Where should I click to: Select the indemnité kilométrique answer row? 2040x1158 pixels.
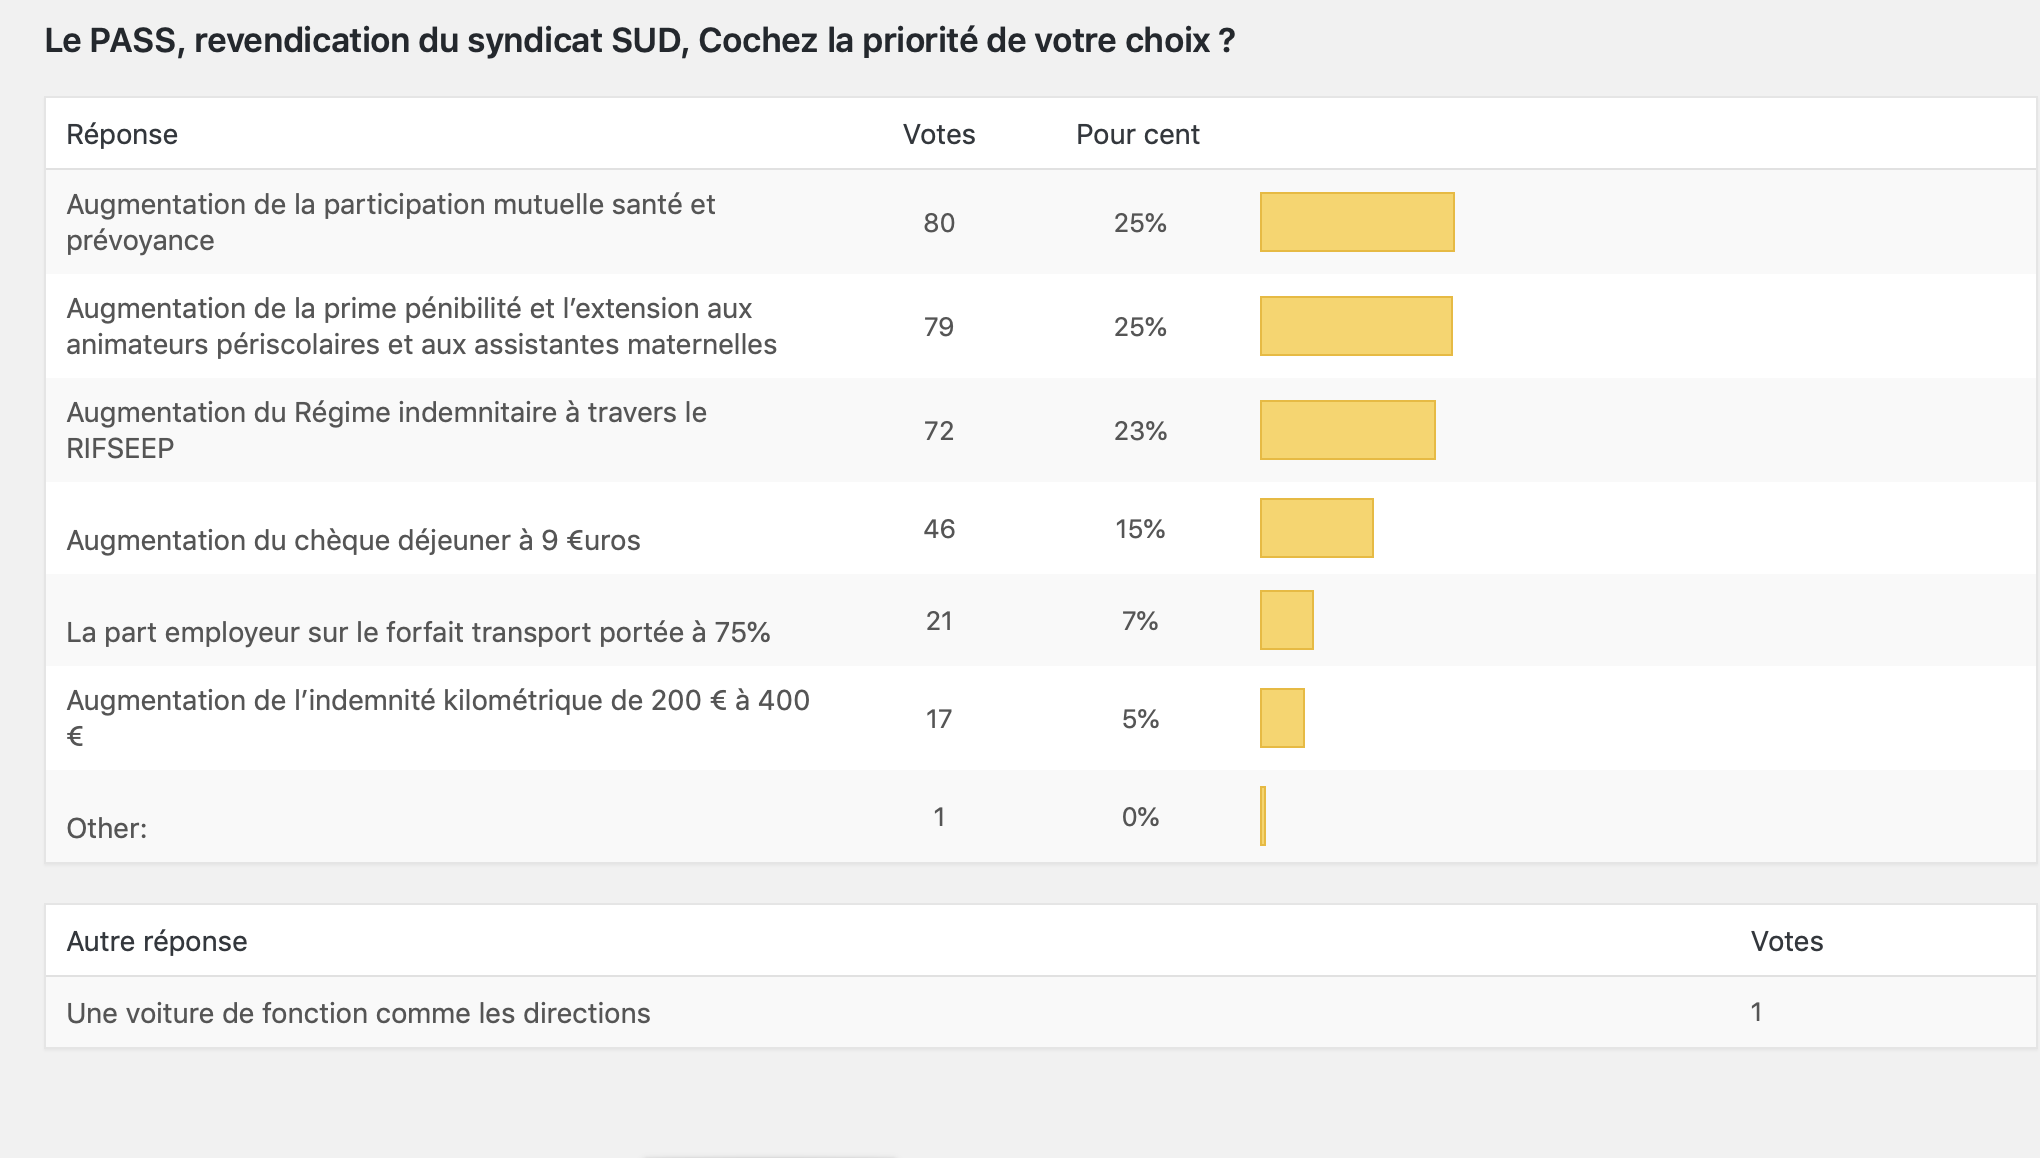(x=437, y=718)
